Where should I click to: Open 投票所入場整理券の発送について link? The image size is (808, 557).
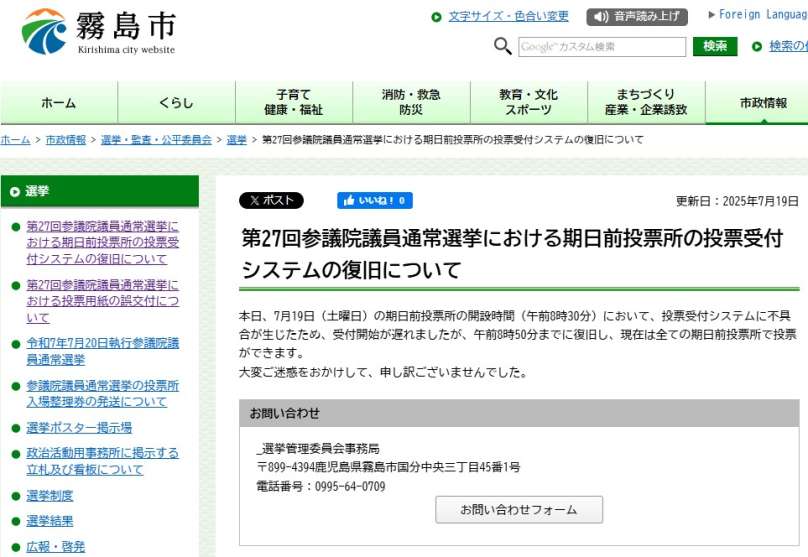coord(103,394)
